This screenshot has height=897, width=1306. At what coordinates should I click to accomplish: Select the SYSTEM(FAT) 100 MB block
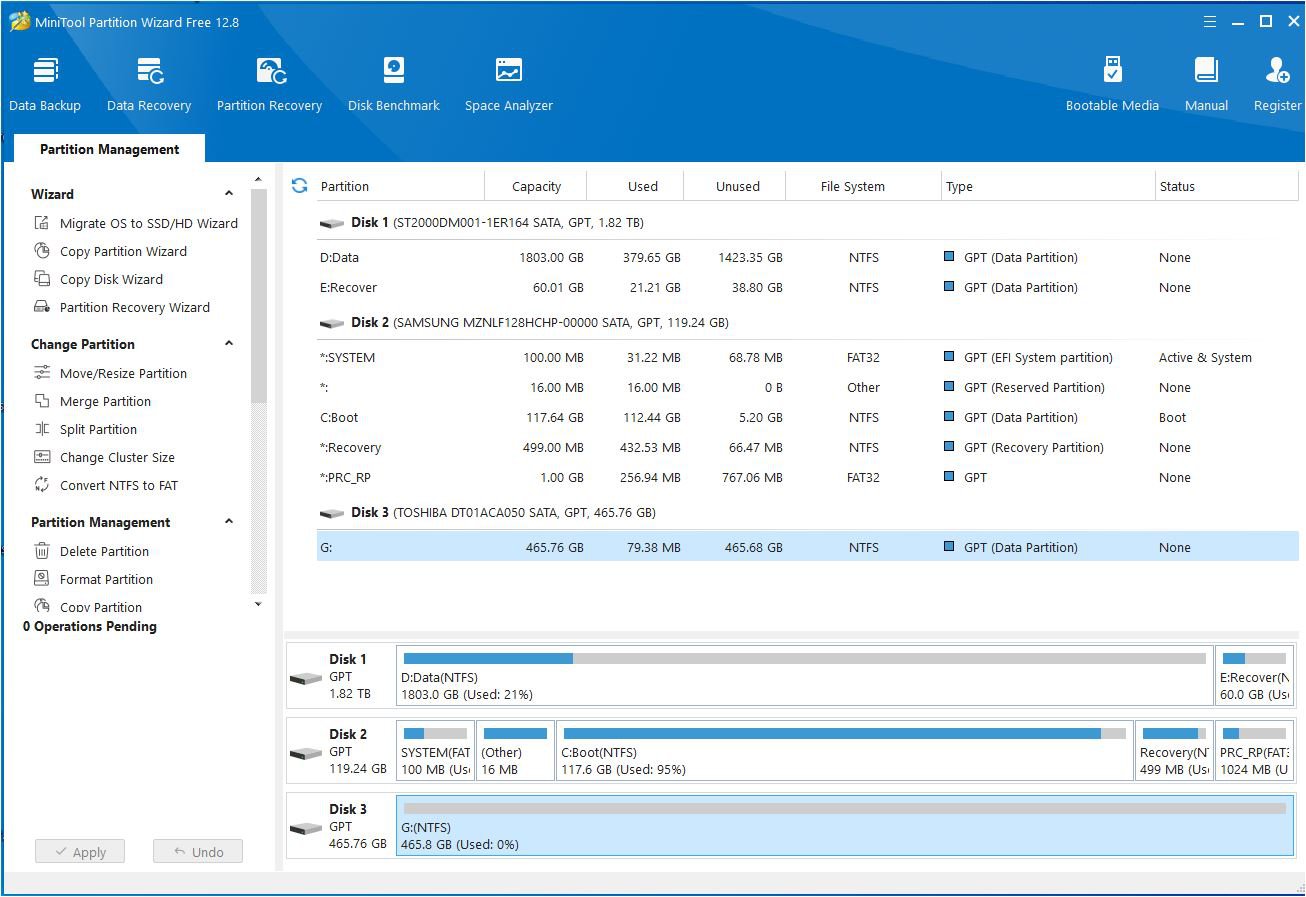pos(435,751)
